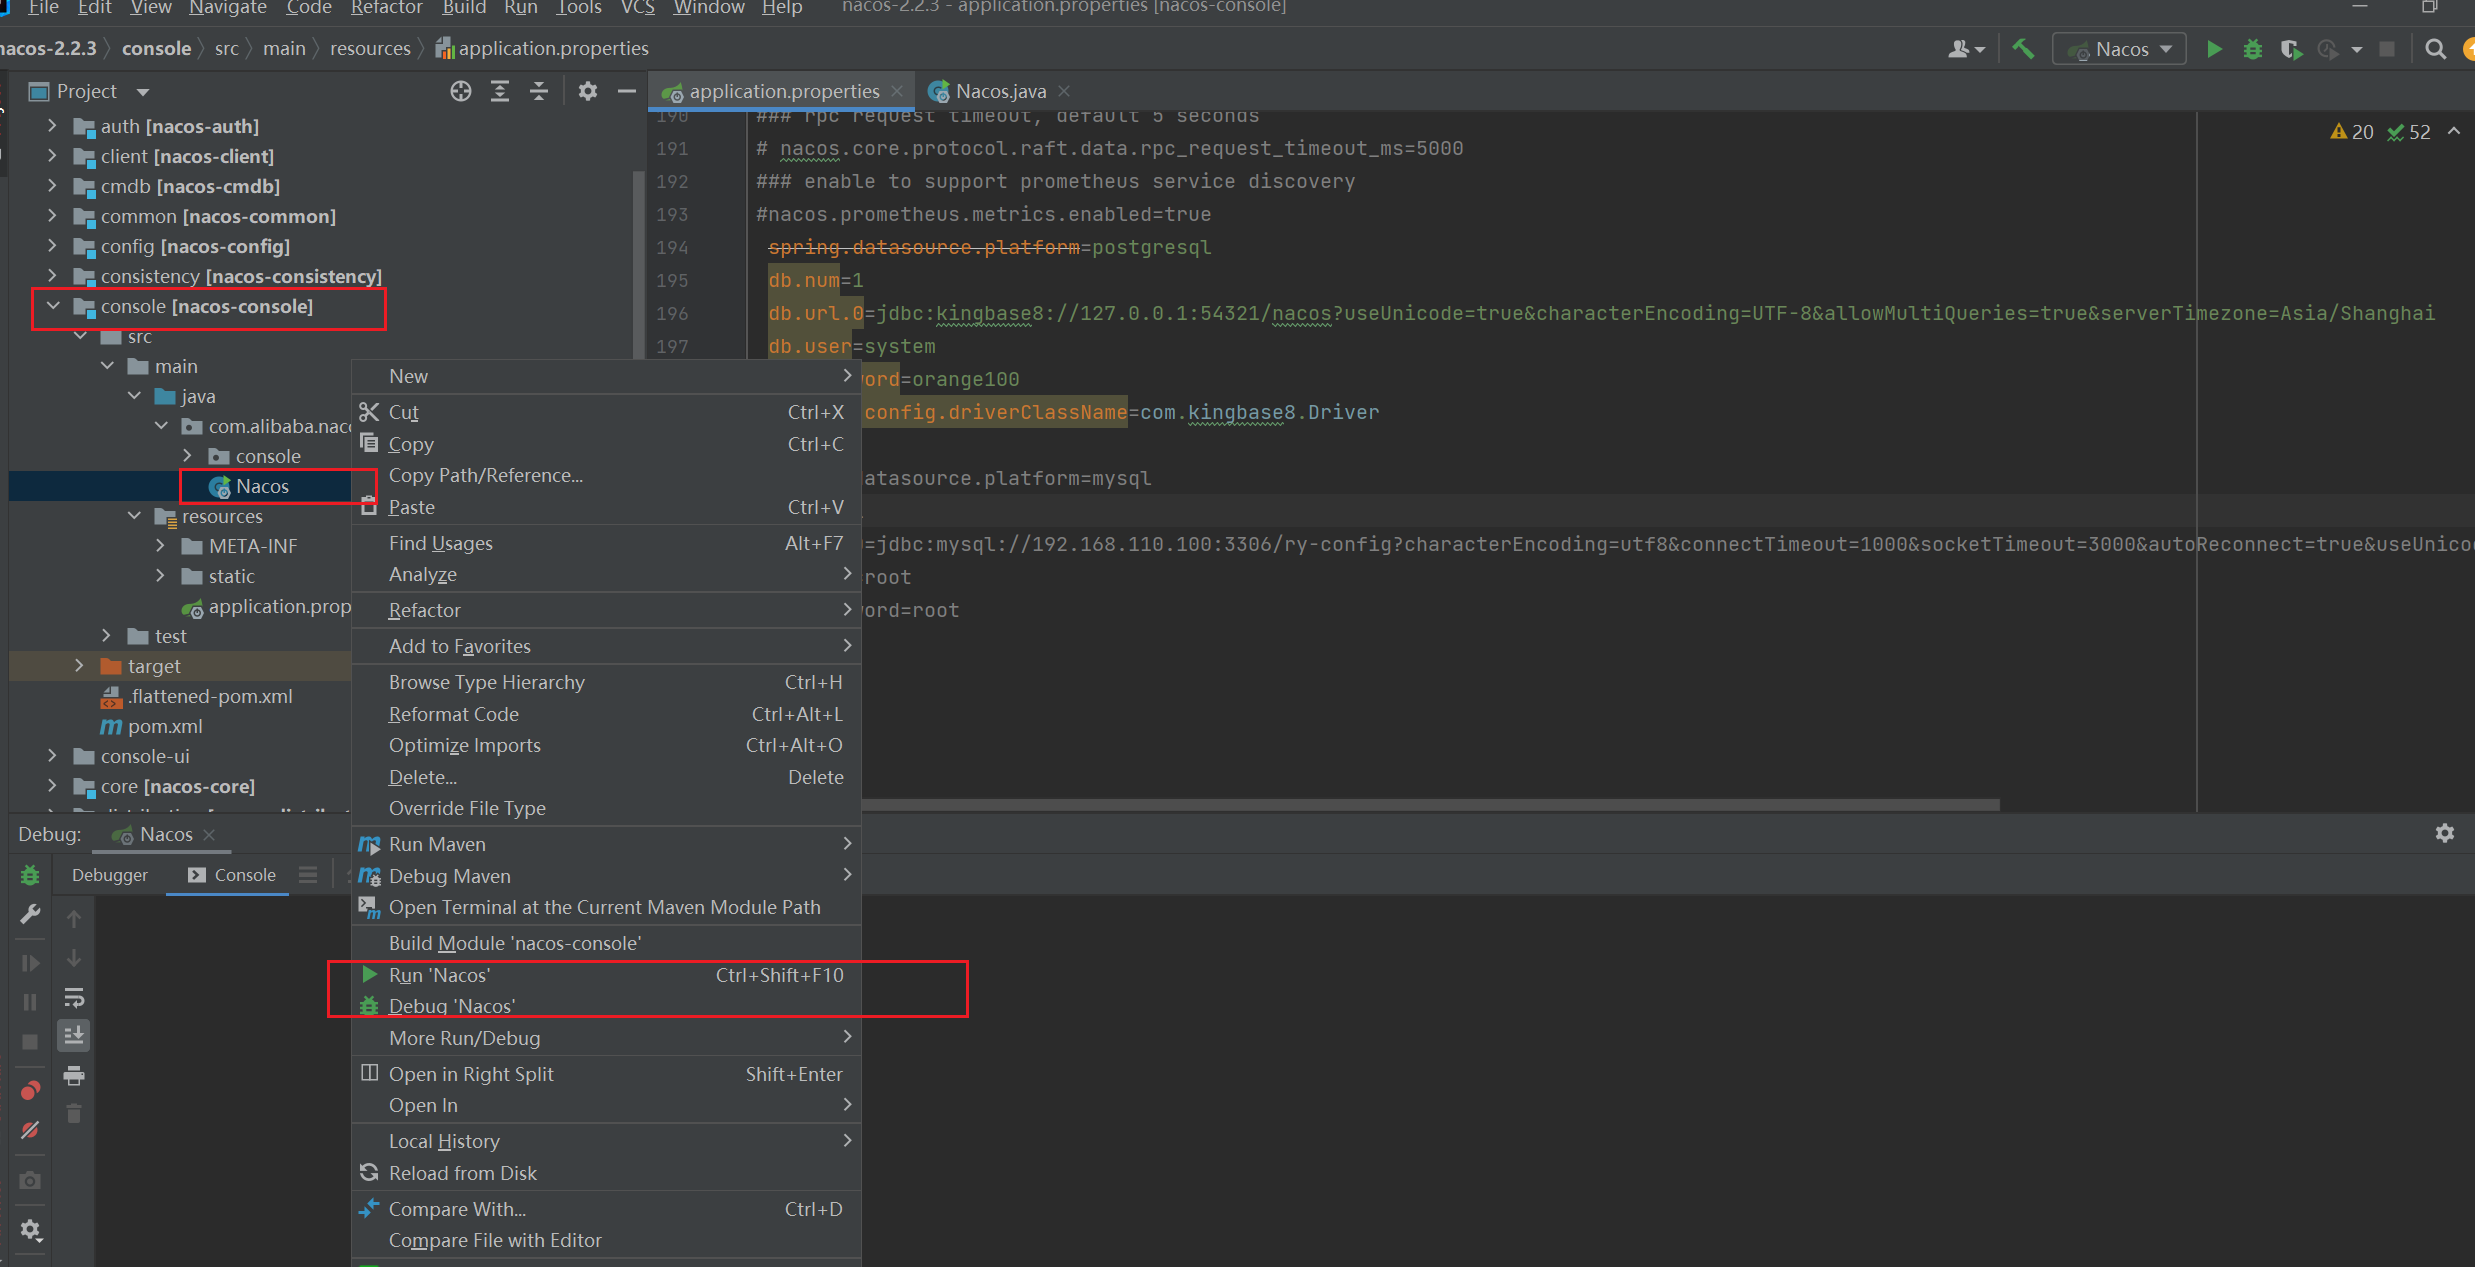The width and height of the screenshot is (2475, 1267).
Task: Expand the core [nacos-core] module
Action: tap(52, 786)
